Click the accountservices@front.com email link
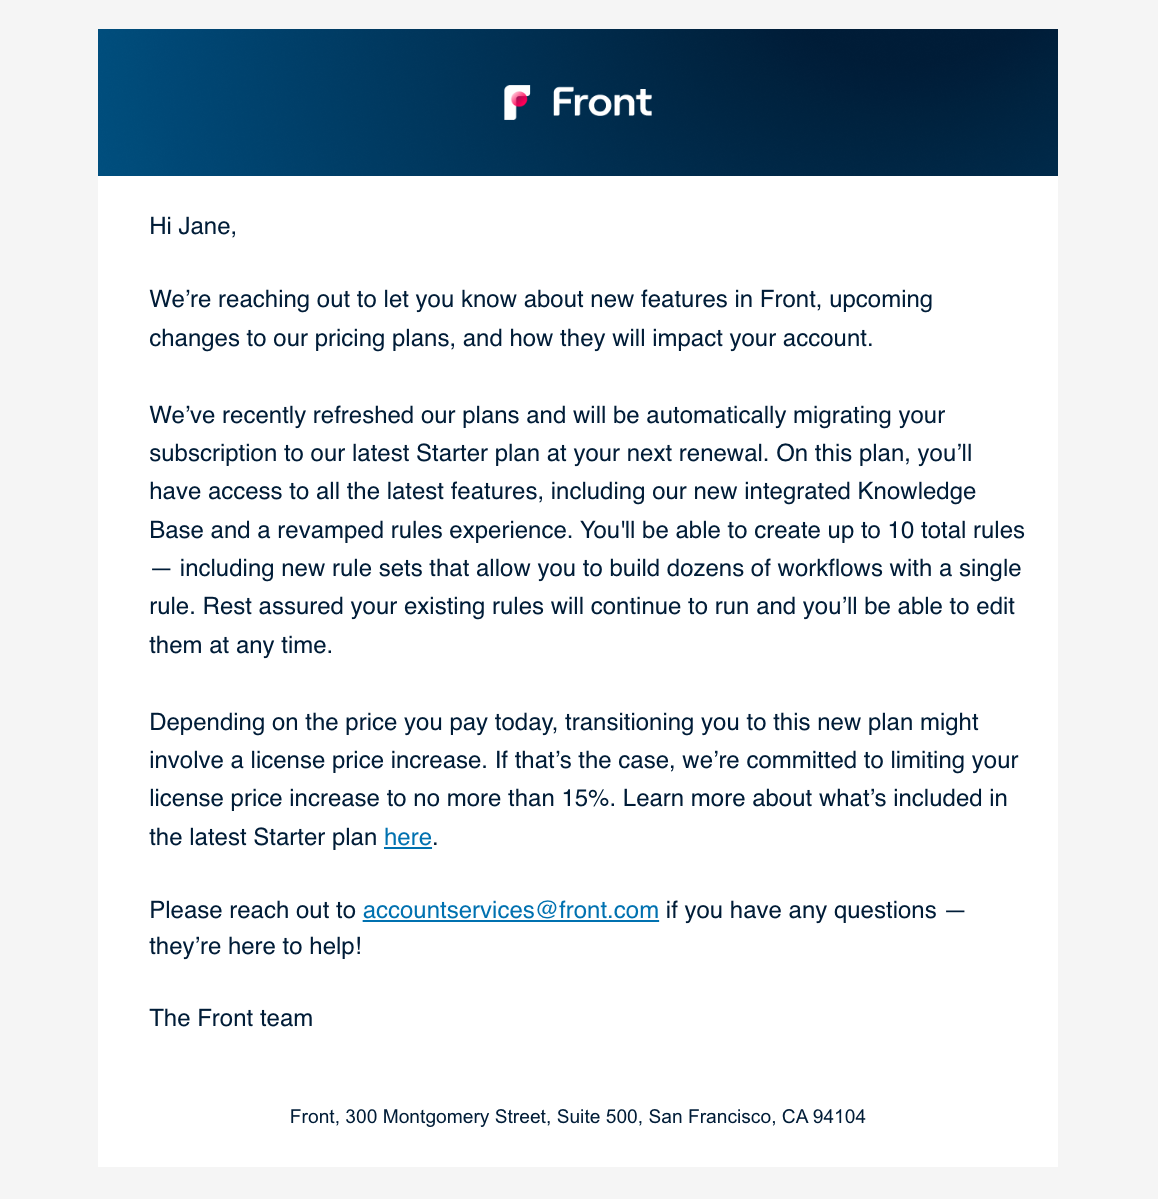Viewport: 1158px width, 1200px height. click(x=510, y=910)
